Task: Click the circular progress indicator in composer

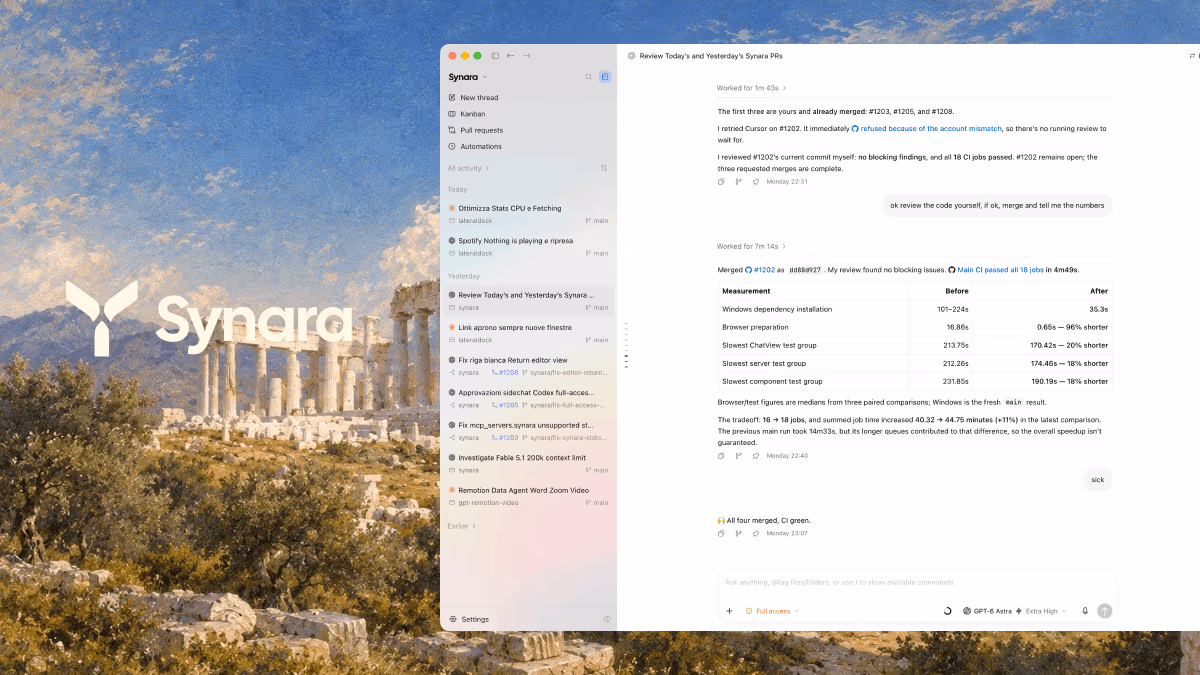Action: [x=947, y=611]
